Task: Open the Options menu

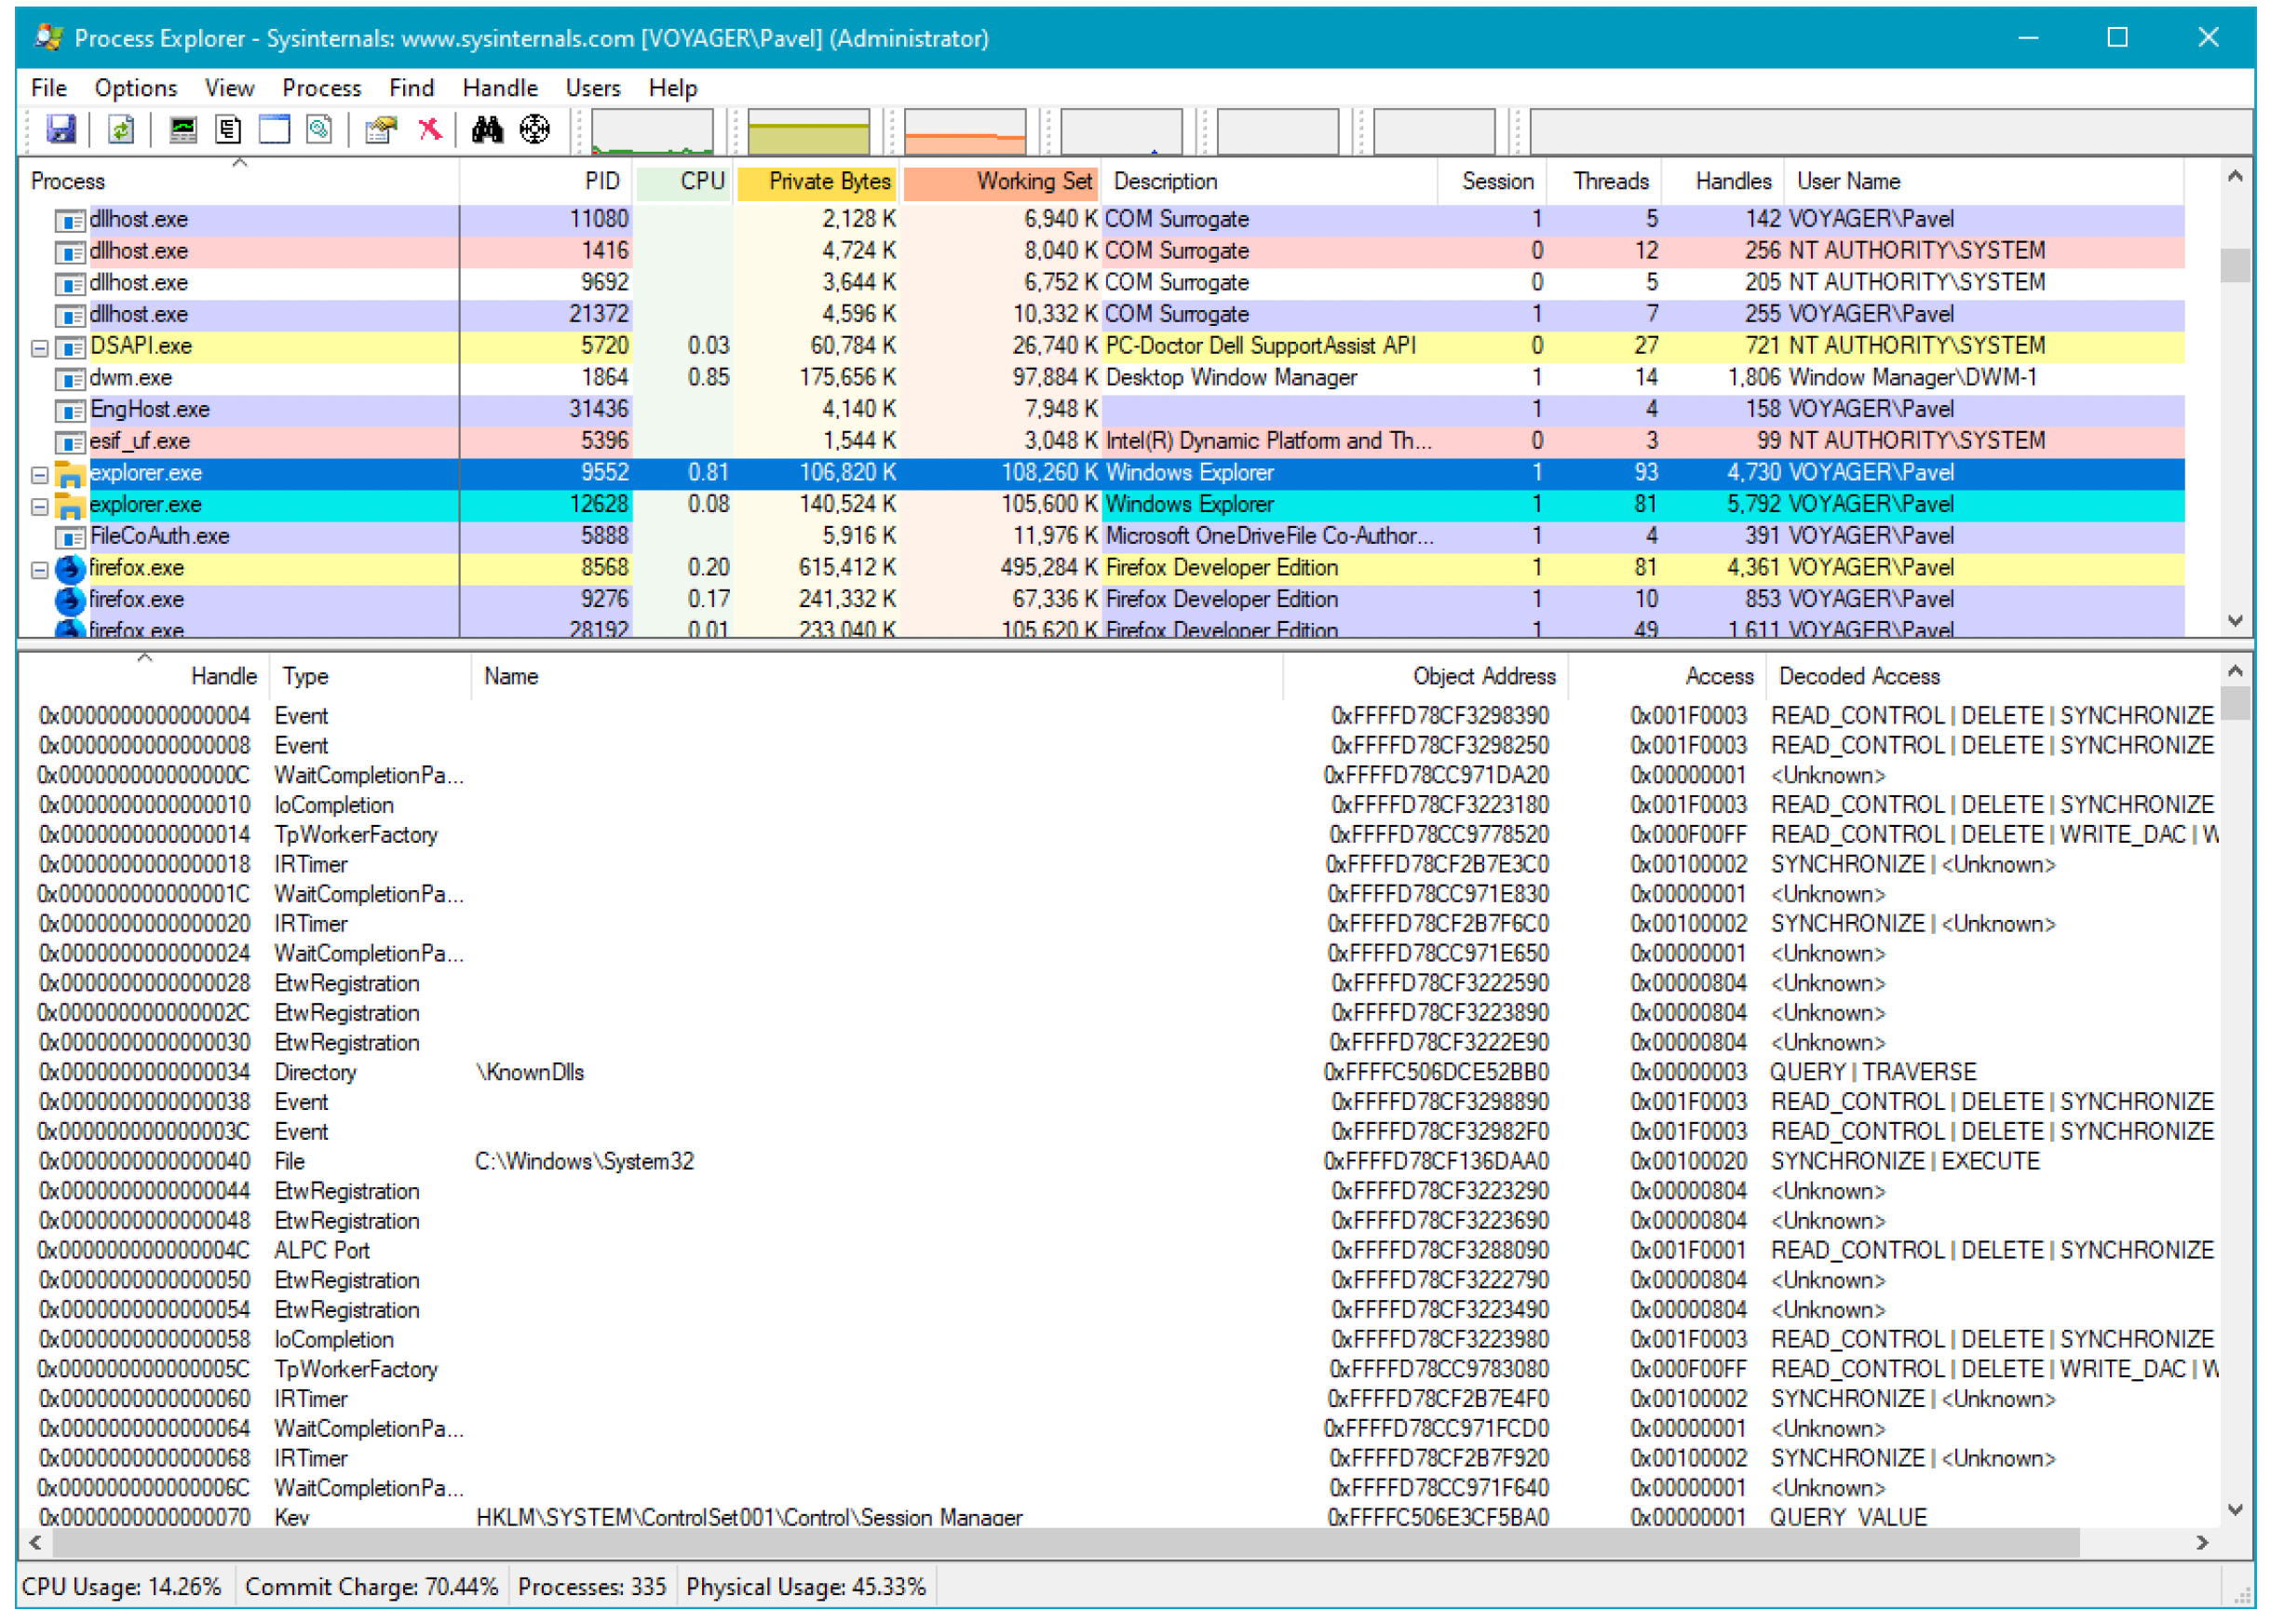Action: coord(136,88)
